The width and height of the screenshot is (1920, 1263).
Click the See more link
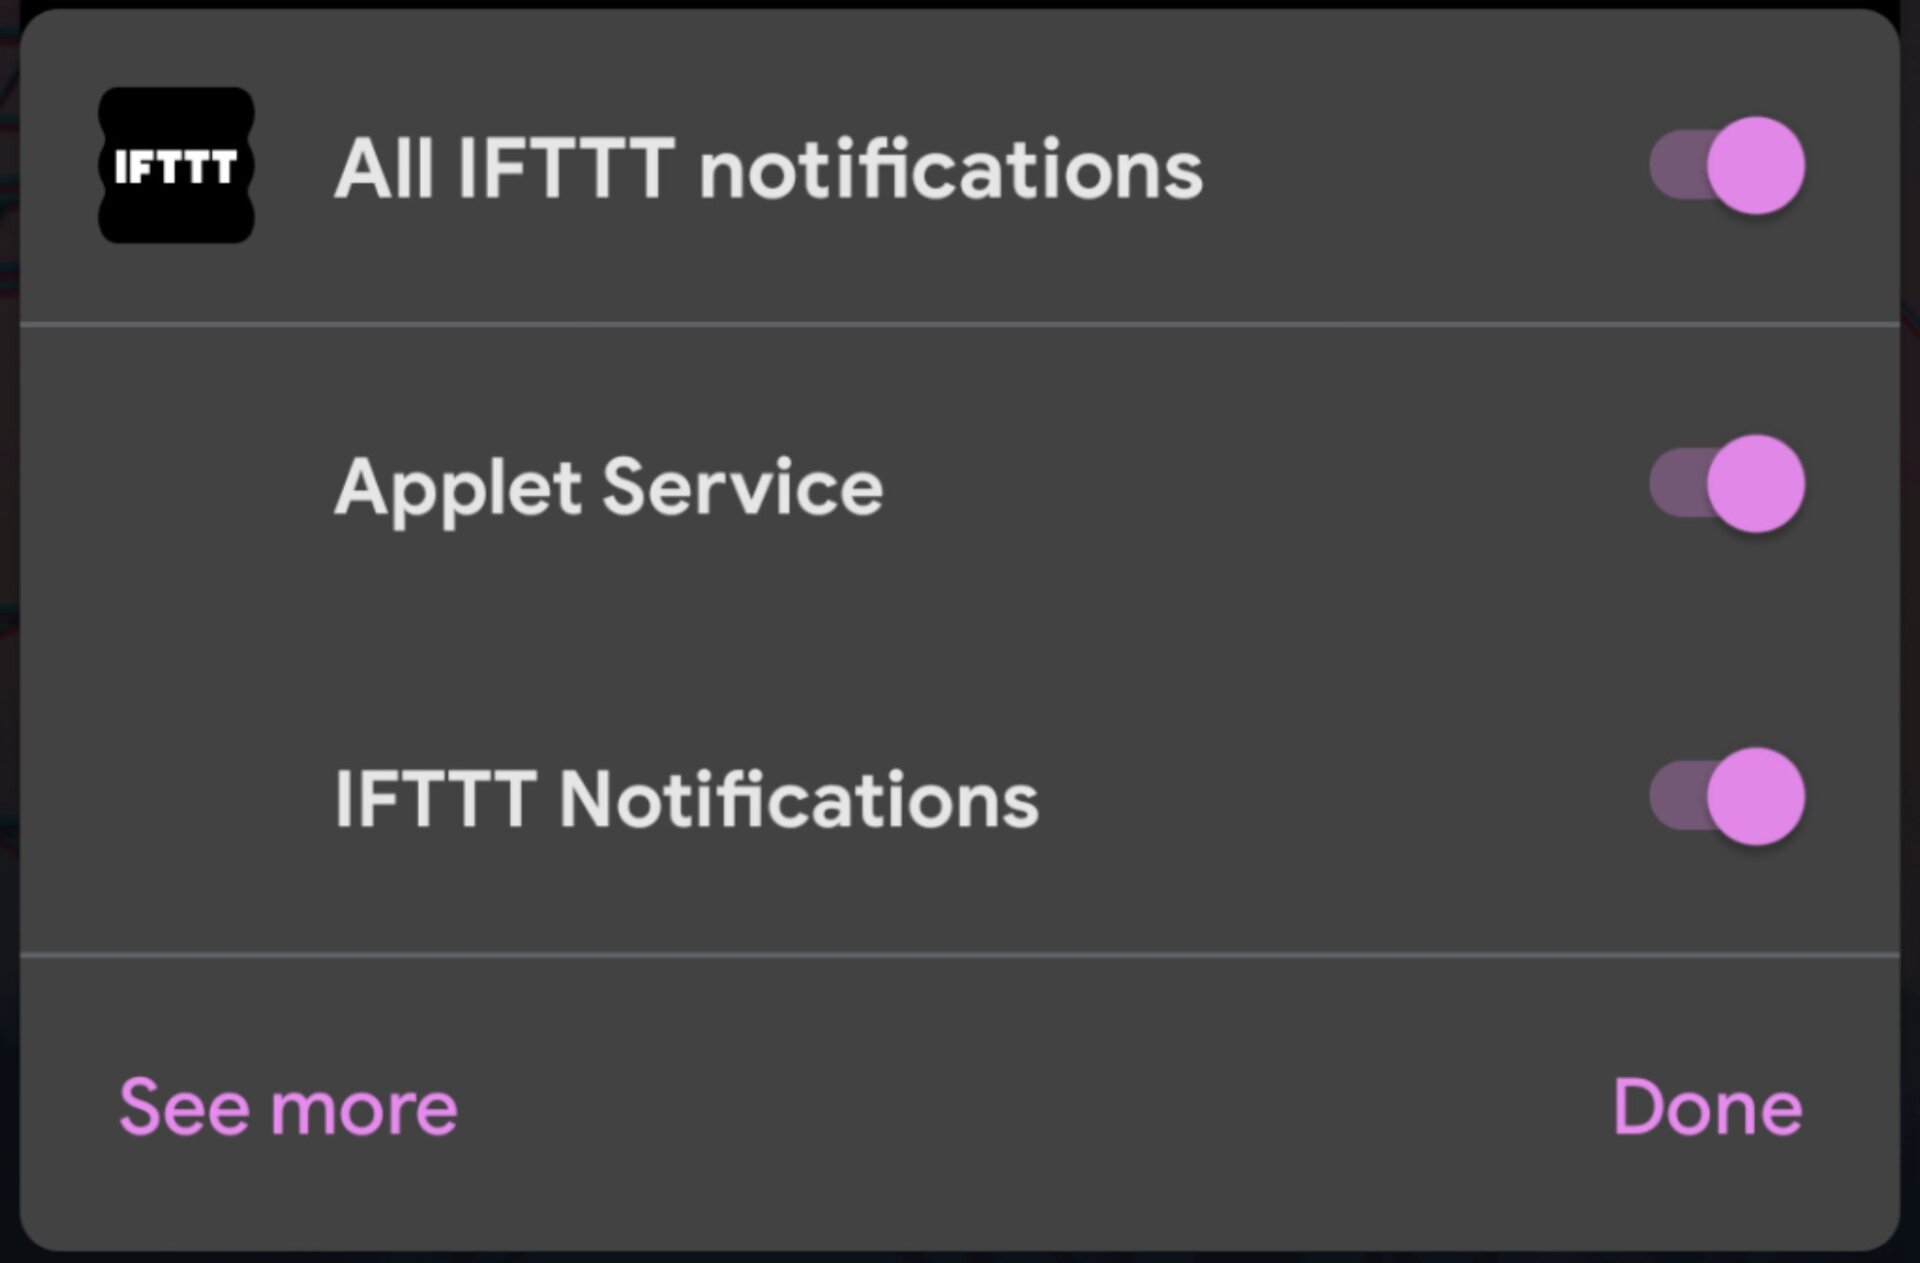[288, 1107]
